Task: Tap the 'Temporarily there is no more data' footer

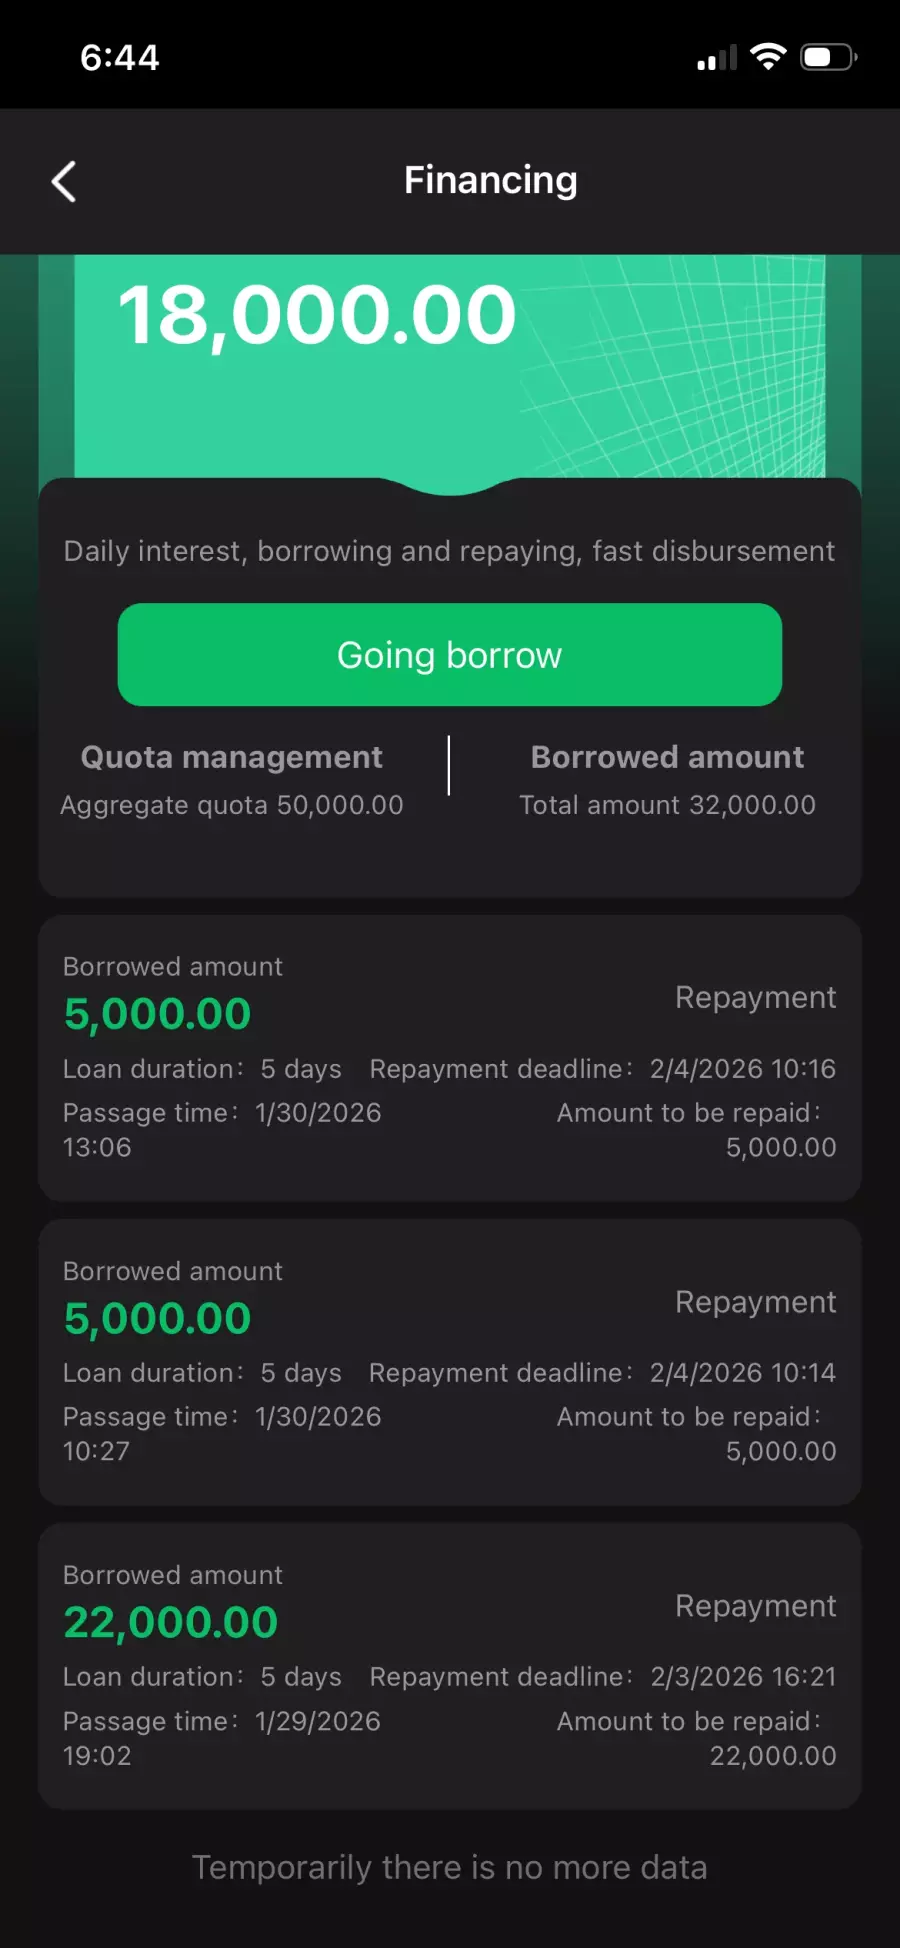Action: tap(450, 1867)
